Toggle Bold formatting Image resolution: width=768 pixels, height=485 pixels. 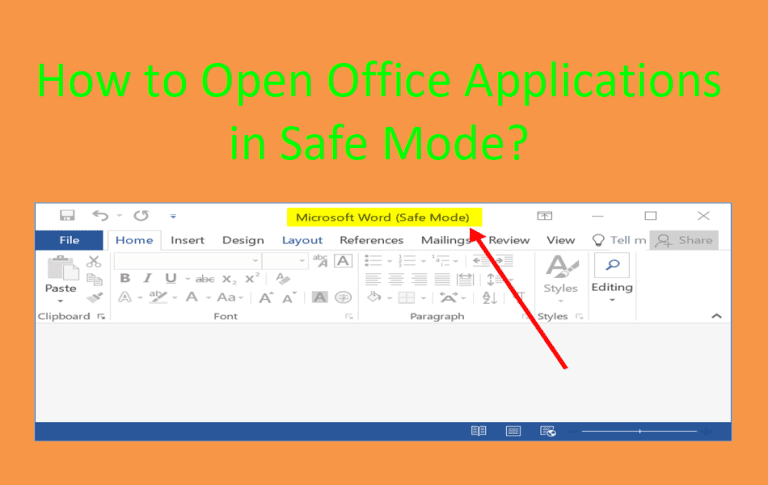tap(125, 278)
